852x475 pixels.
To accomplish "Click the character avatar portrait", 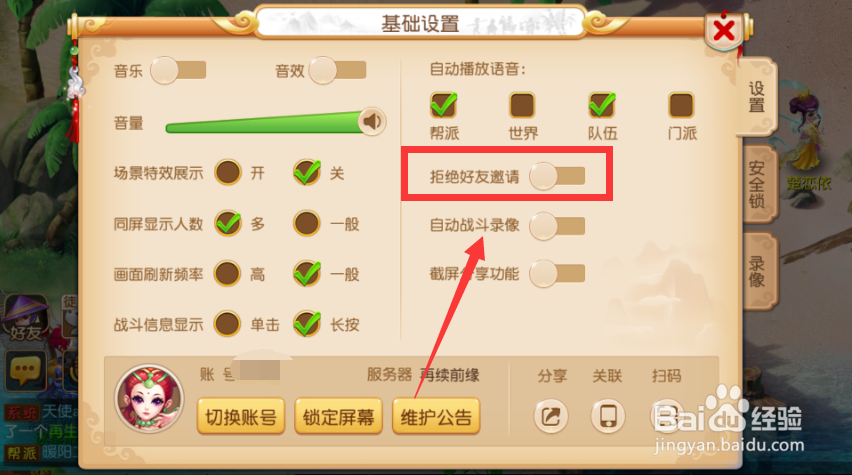I will coord(149,398).
